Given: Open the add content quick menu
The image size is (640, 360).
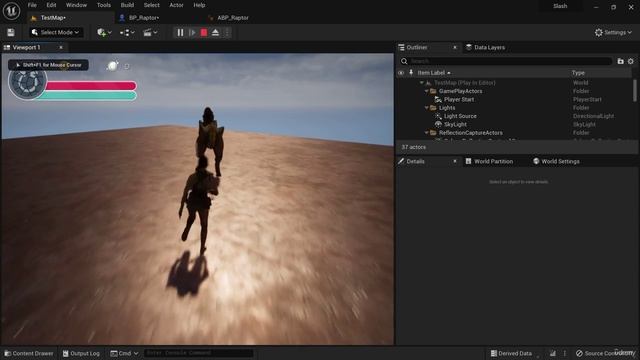Looking at the screenshot, I should pyautogui.click(x=104, y=32).
